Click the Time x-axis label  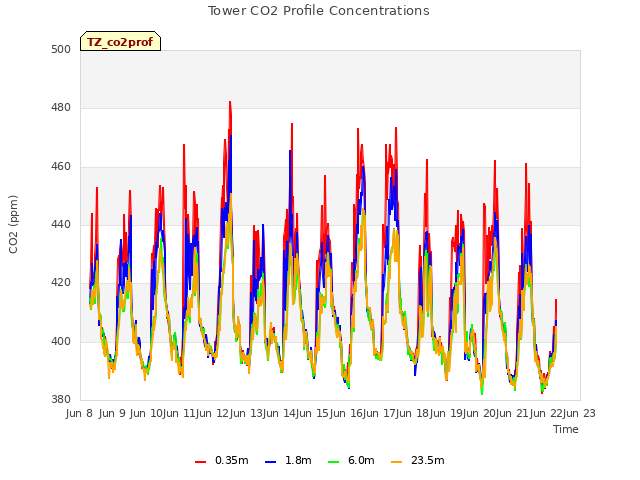point(566,429)
